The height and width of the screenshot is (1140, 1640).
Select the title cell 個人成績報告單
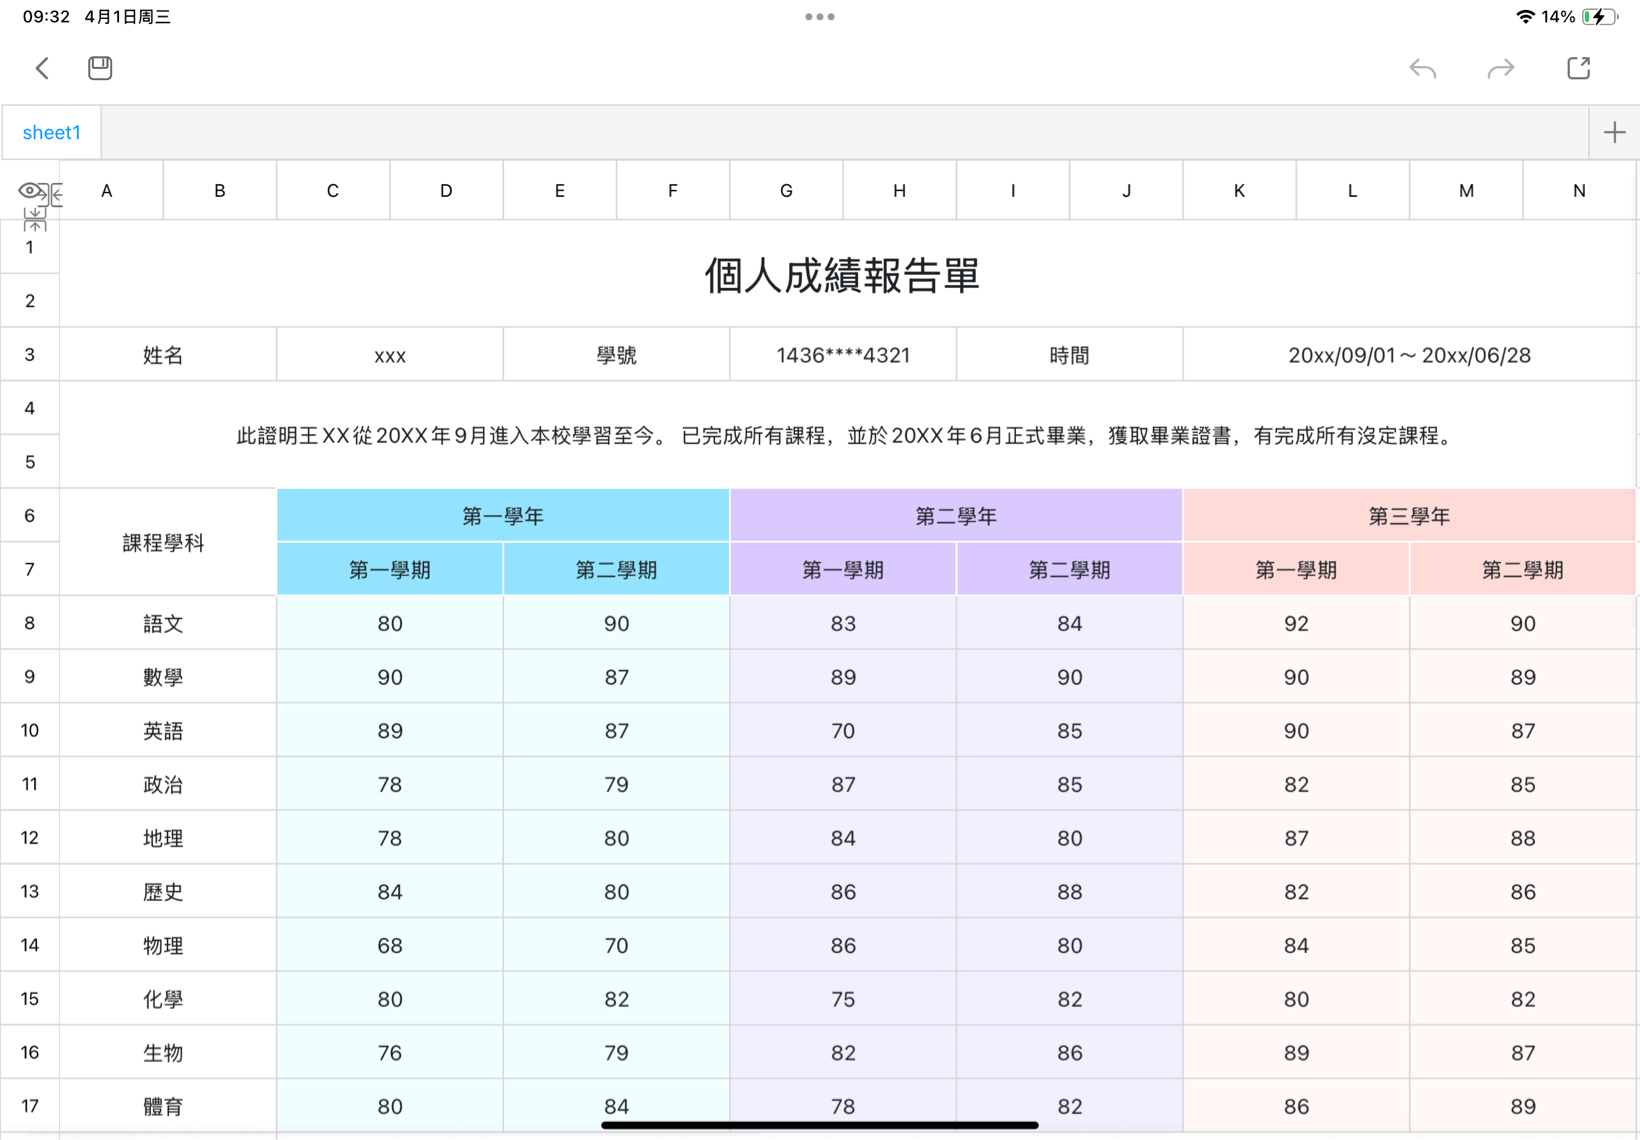[842, 274]
